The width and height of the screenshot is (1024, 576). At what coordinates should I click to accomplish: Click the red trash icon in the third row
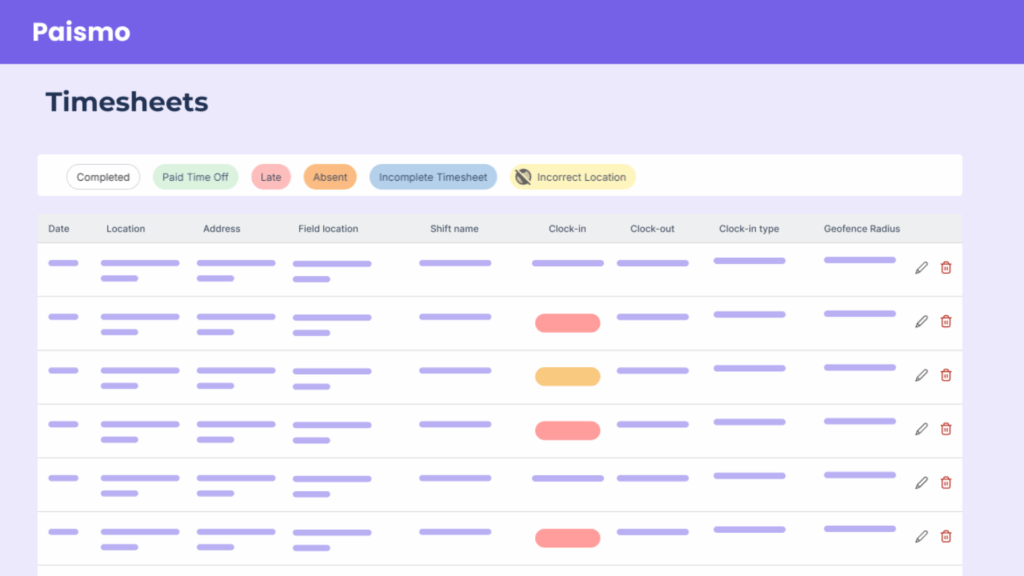pos(946,376)
